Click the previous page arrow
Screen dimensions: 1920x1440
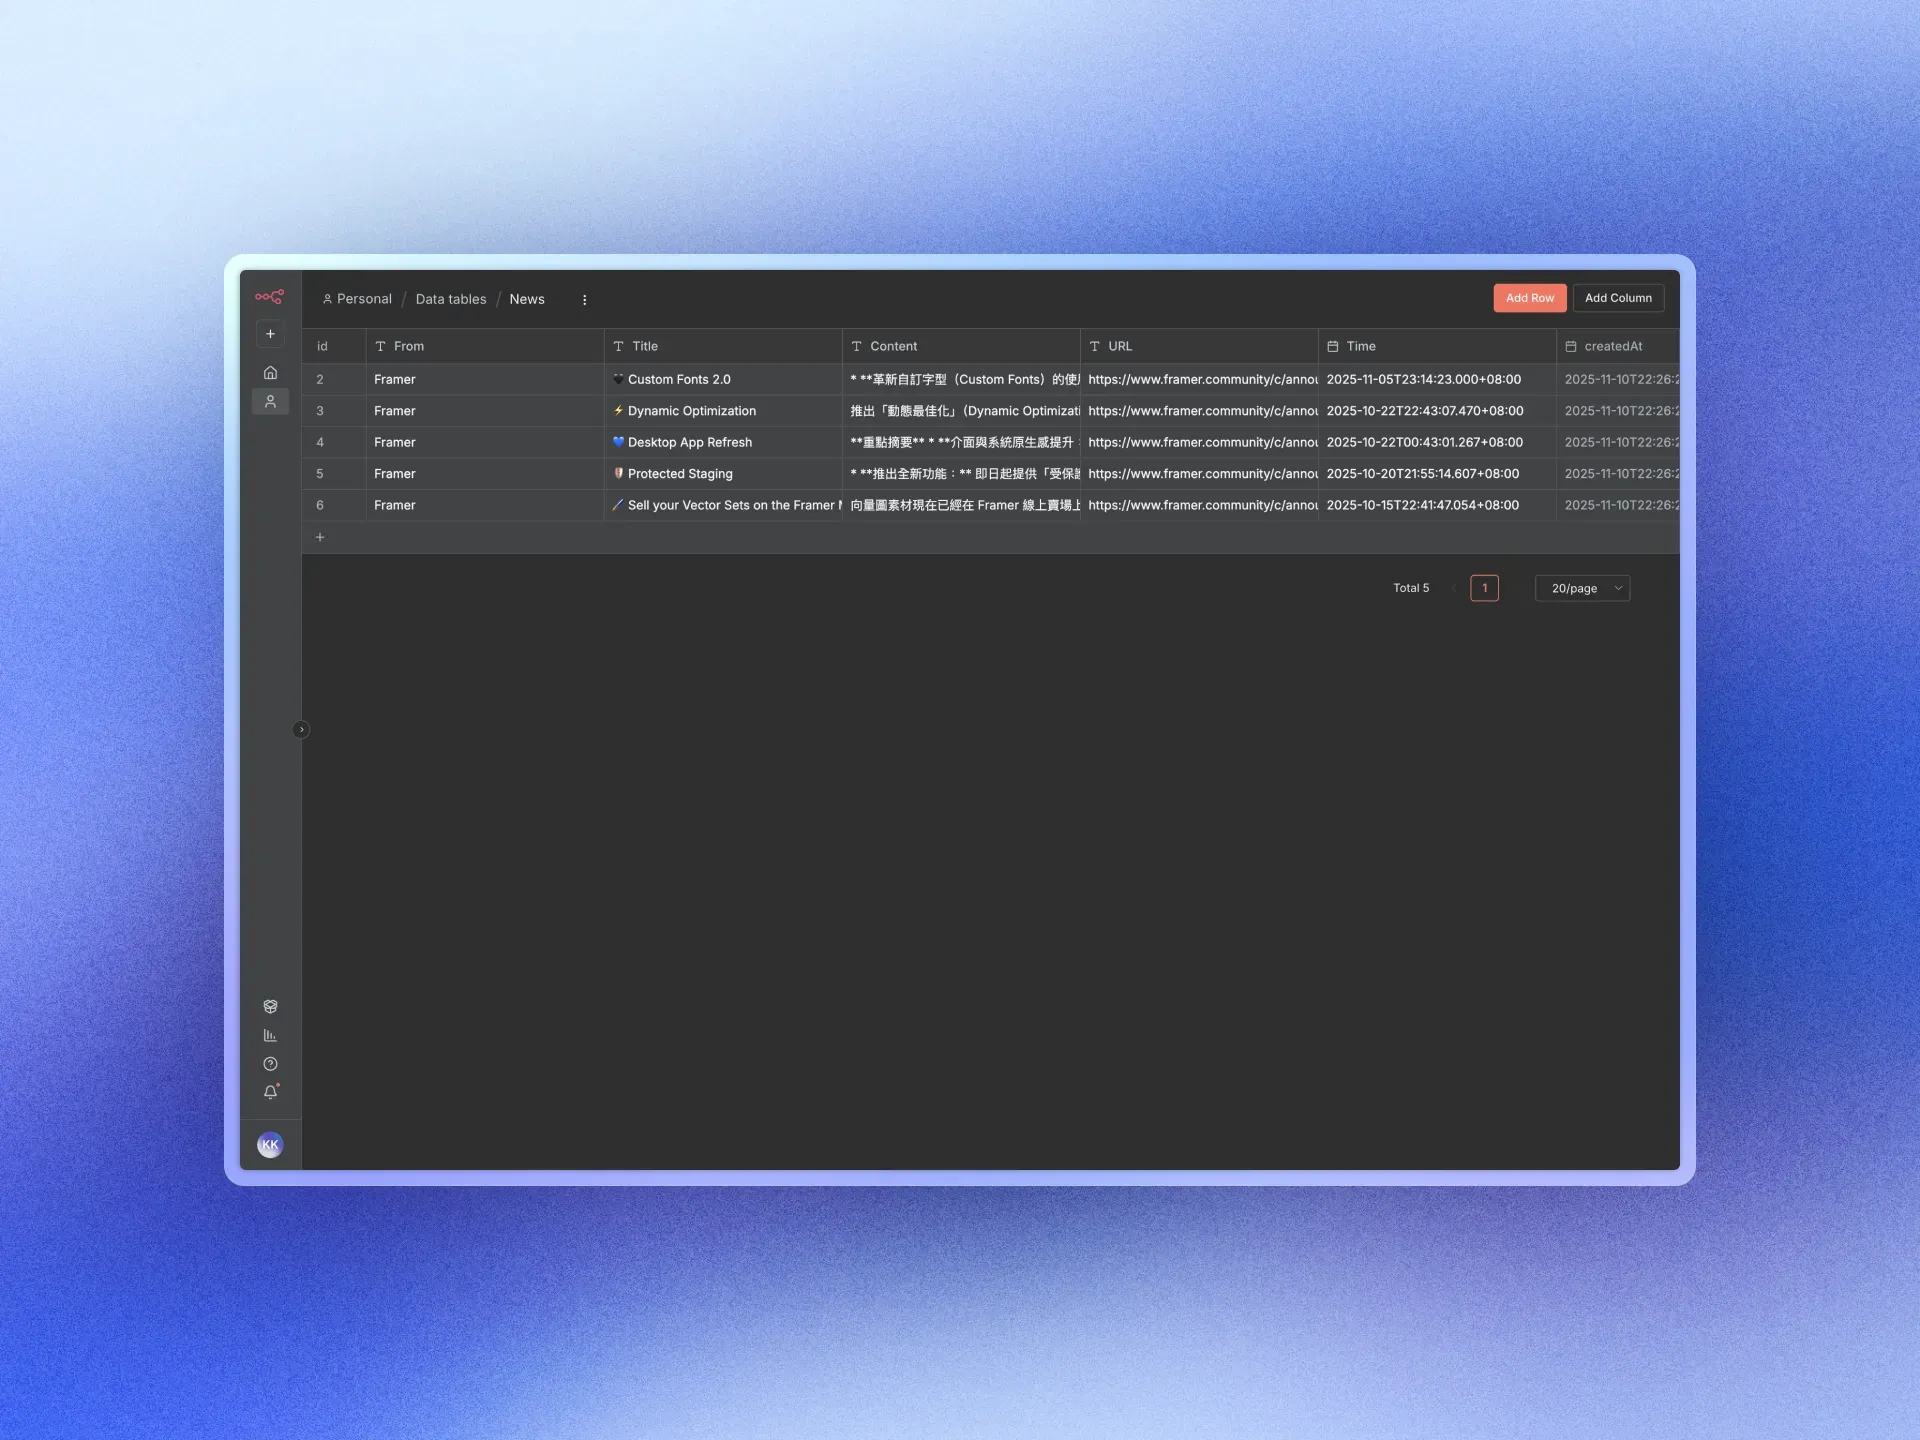(1453, 588)
